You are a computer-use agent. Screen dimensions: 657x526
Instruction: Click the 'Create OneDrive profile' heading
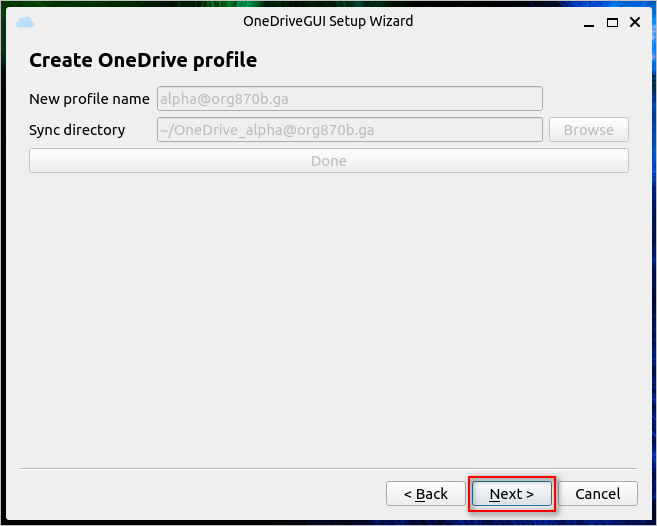point(143,60)
